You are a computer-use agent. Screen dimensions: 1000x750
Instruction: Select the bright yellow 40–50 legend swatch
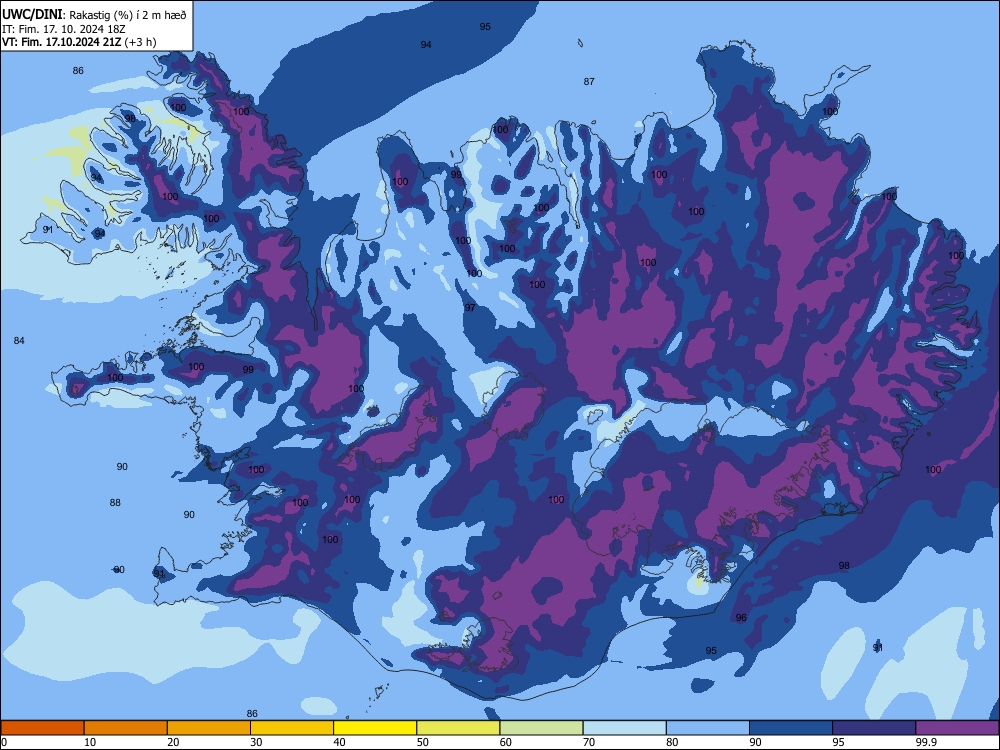[375, 728]
